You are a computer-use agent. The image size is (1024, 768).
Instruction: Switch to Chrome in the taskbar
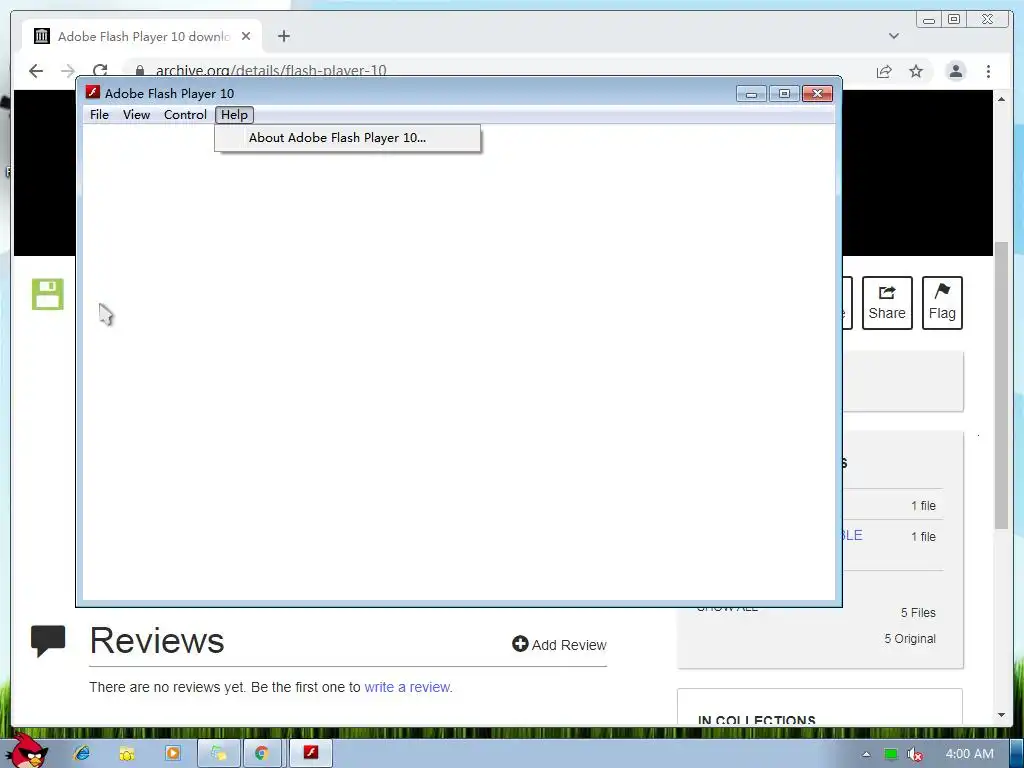(x=262, y=754)
